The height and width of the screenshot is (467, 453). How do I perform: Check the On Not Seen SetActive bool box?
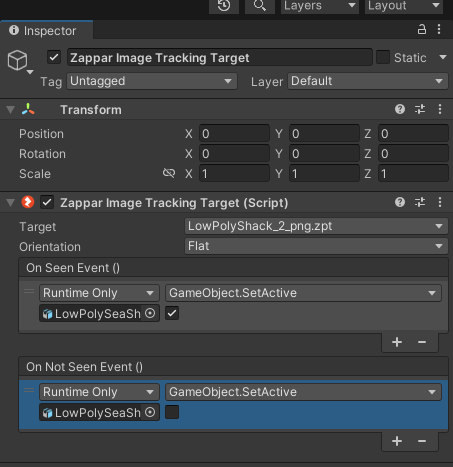(172, 412)
